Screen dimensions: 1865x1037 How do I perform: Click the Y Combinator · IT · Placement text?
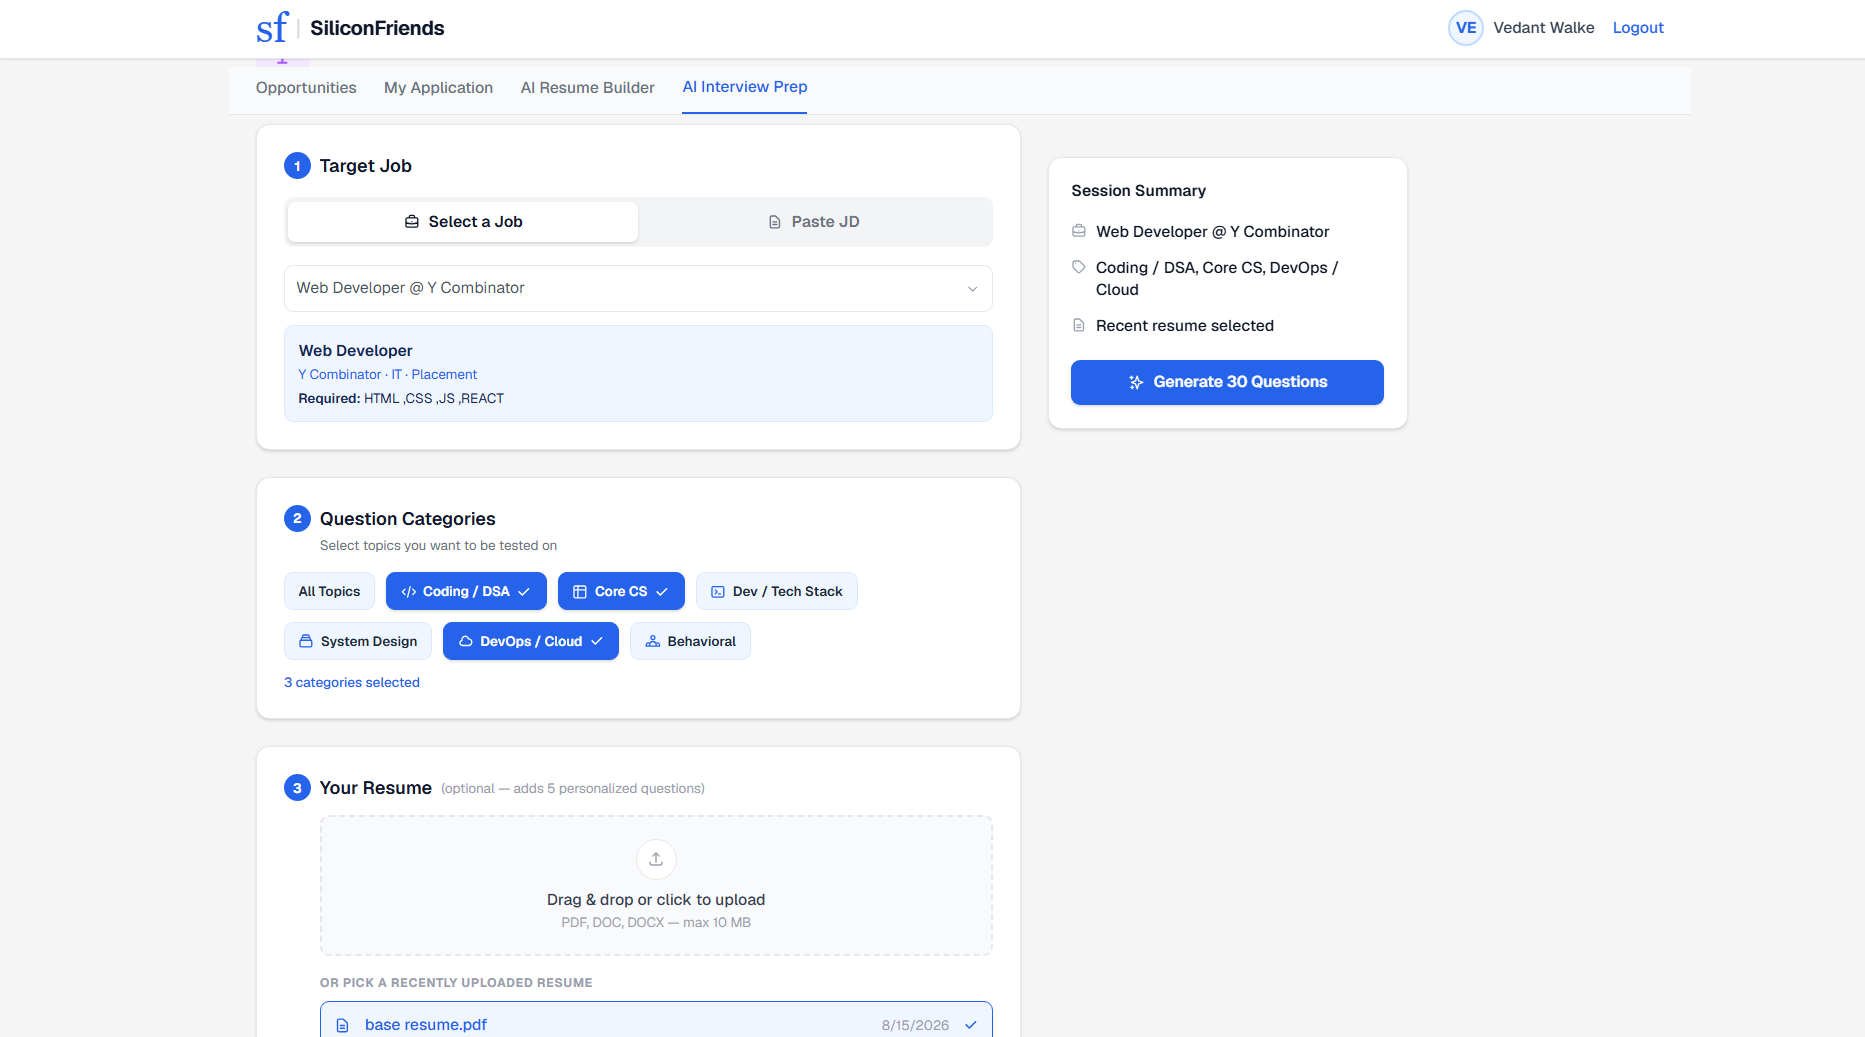coord(388,374)
